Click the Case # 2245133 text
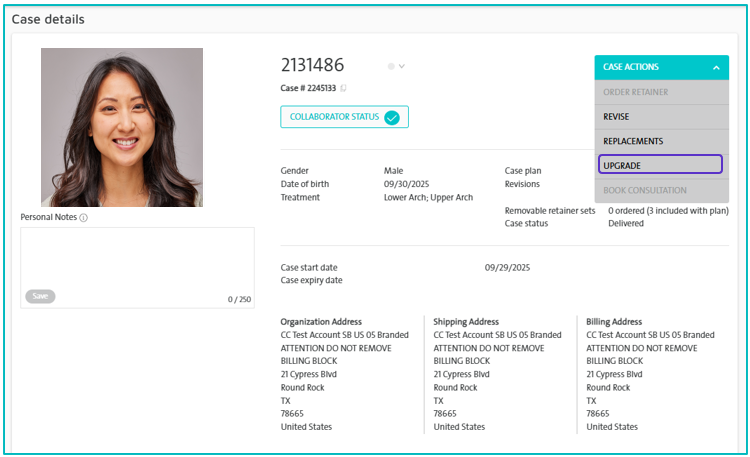The height and width of the screenshot is (457, 750). tap(308, 88)
